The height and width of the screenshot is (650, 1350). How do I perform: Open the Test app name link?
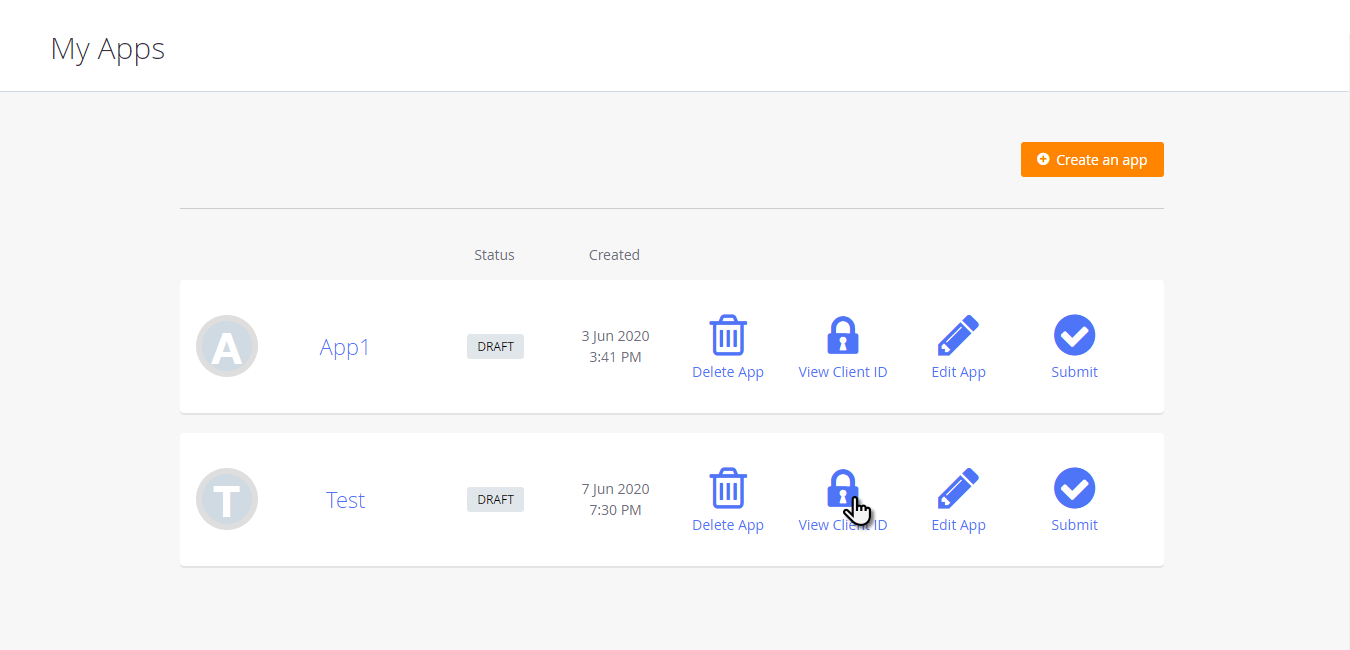click(x=345, y=500)
